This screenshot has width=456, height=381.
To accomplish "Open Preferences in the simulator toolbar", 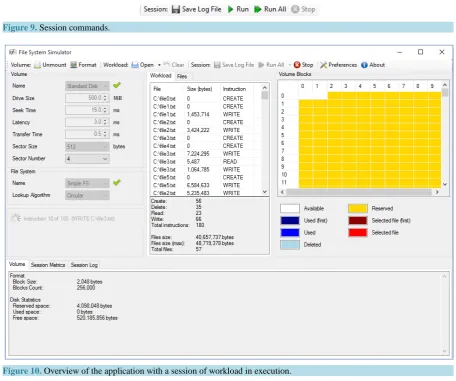I will click(338, 65).
